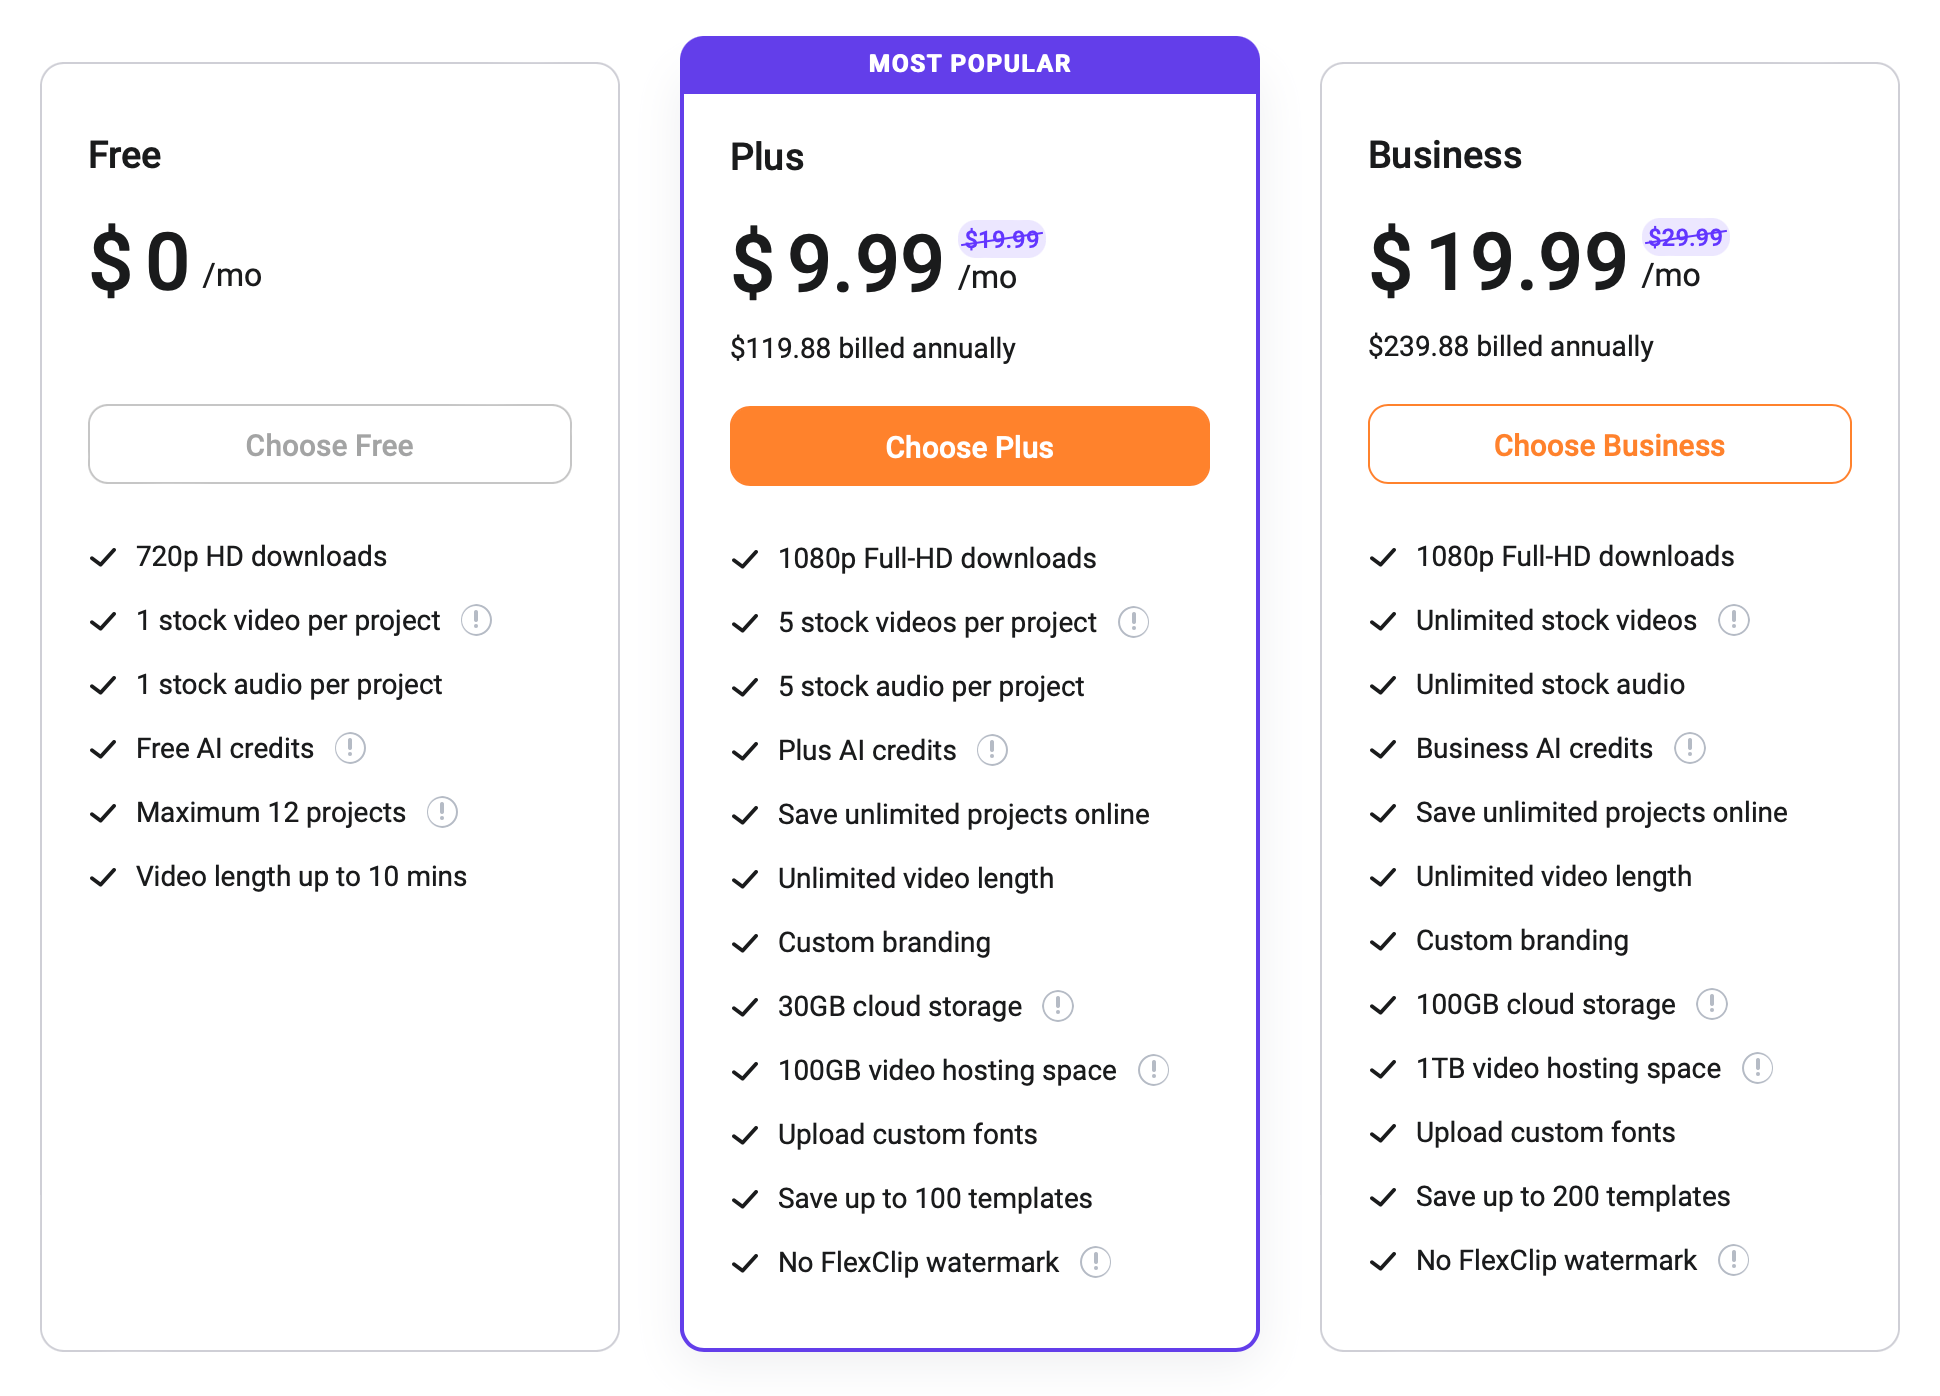Click info icon next to Free AI credits

point(350,748)
